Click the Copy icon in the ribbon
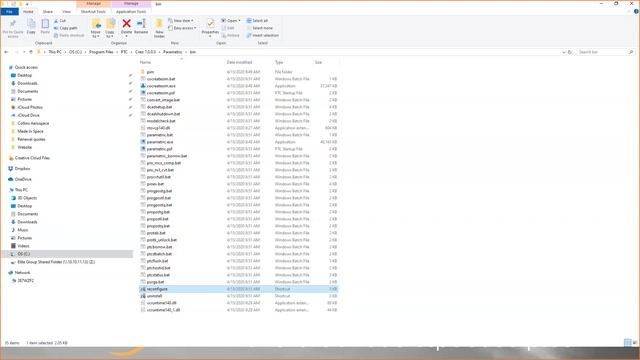The image size is (640, 360). [x=31, y=27]
